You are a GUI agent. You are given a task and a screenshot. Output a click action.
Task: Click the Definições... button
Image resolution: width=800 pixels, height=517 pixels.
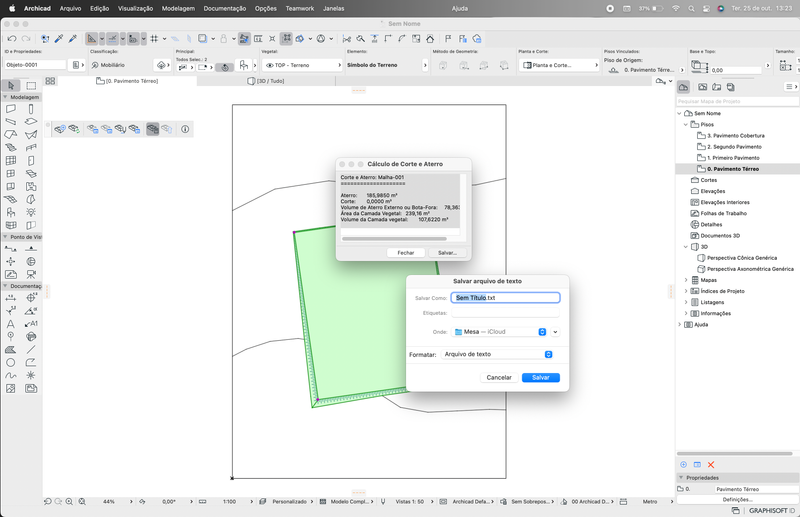(737, 500)
